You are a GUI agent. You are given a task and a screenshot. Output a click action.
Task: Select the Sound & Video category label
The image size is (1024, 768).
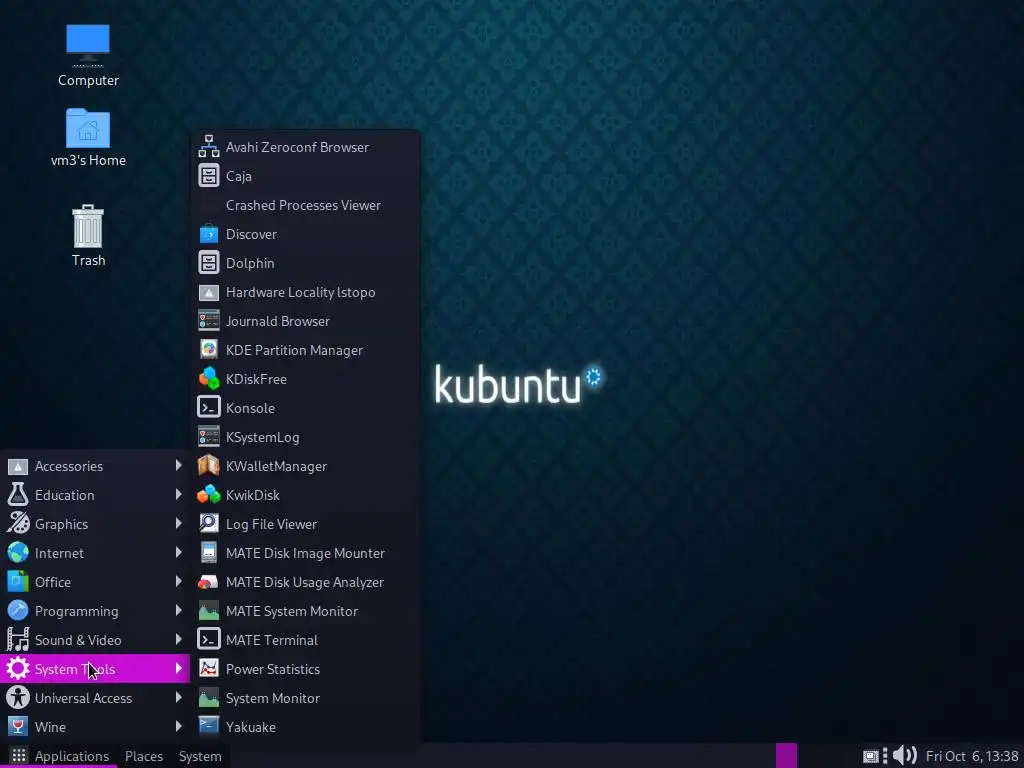(x=78, y=640)
